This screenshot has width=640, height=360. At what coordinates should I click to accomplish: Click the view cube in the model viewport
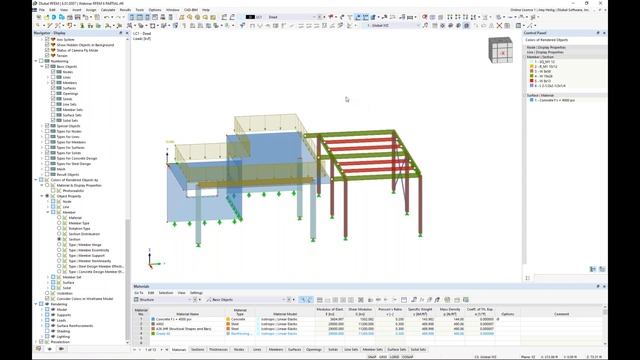coord(500,50)
